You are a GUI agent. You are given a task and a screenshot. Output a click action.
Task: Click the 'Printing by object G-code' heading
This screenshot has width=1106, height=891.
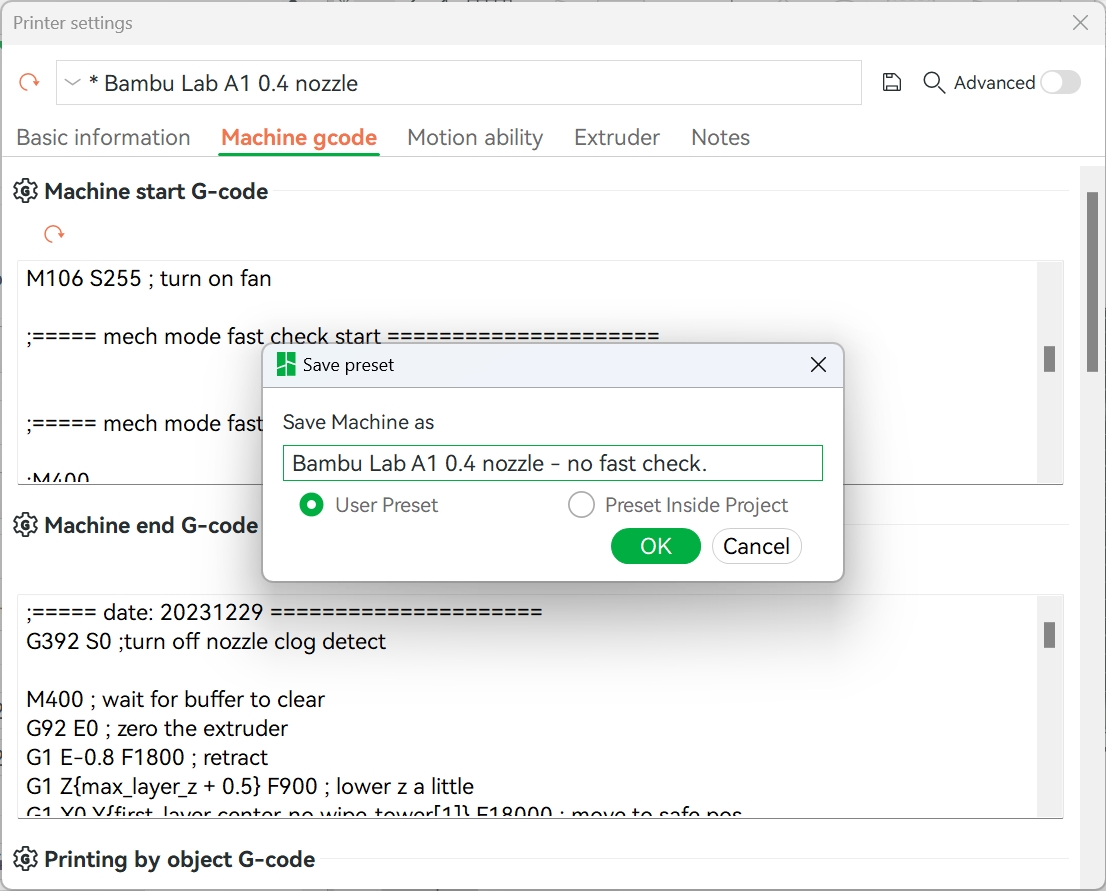click(180, 859)
